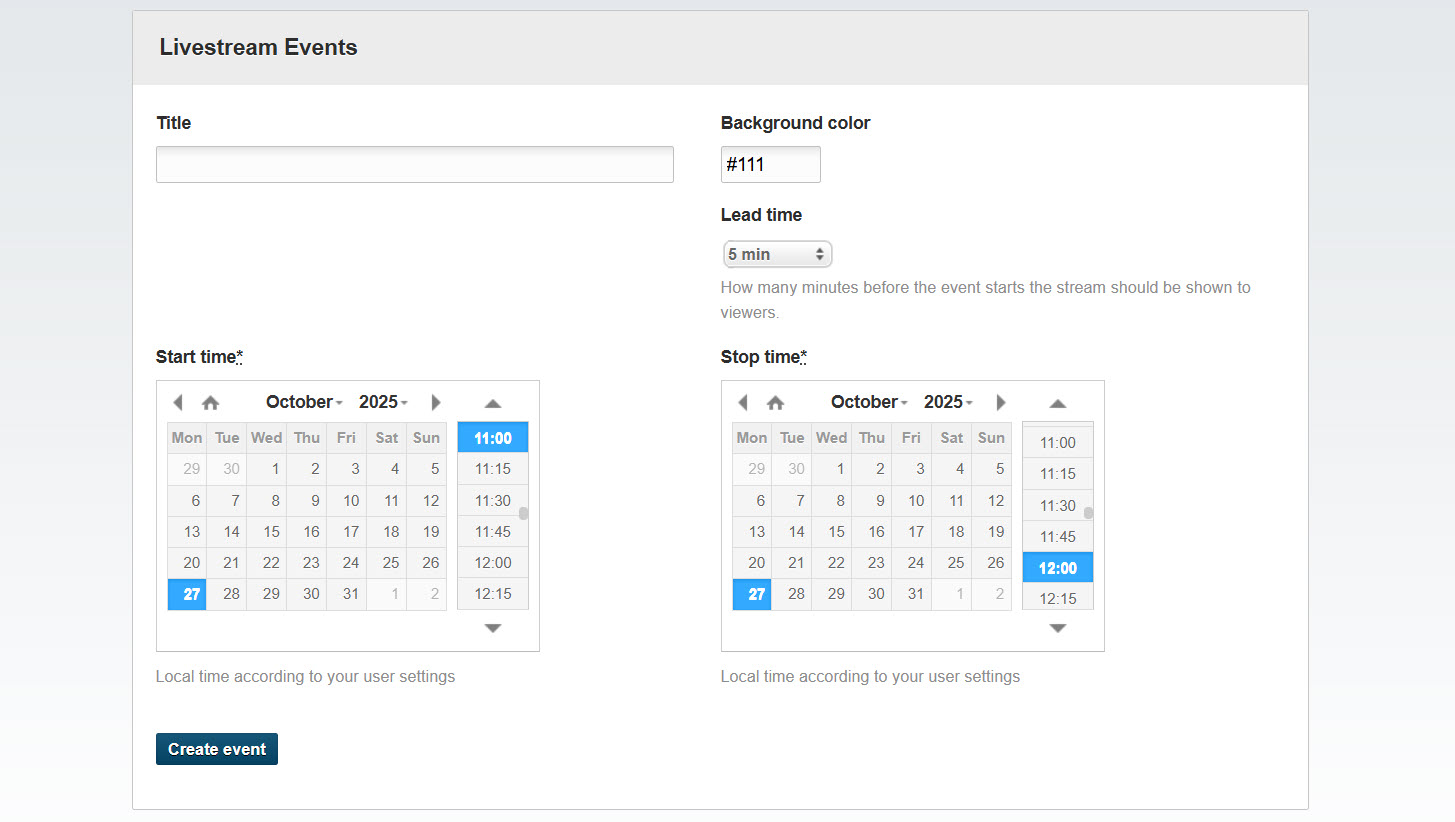Select 11:30 in the Start time list
Screen dimensions: 1455x822
click(x=493, y=500)
